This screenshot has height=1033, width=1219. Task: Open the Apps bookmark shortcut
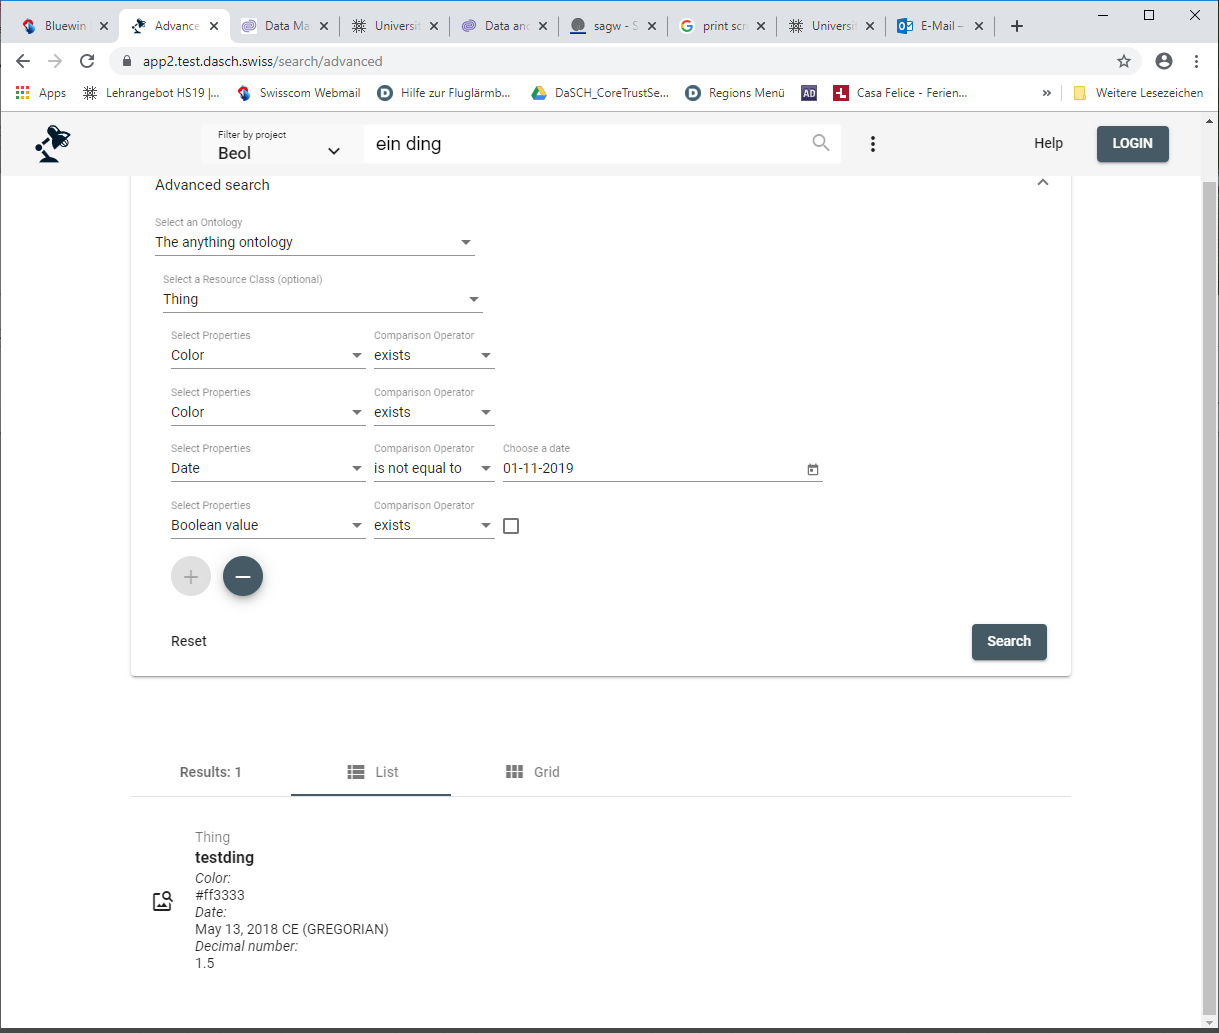coord(40,93)
